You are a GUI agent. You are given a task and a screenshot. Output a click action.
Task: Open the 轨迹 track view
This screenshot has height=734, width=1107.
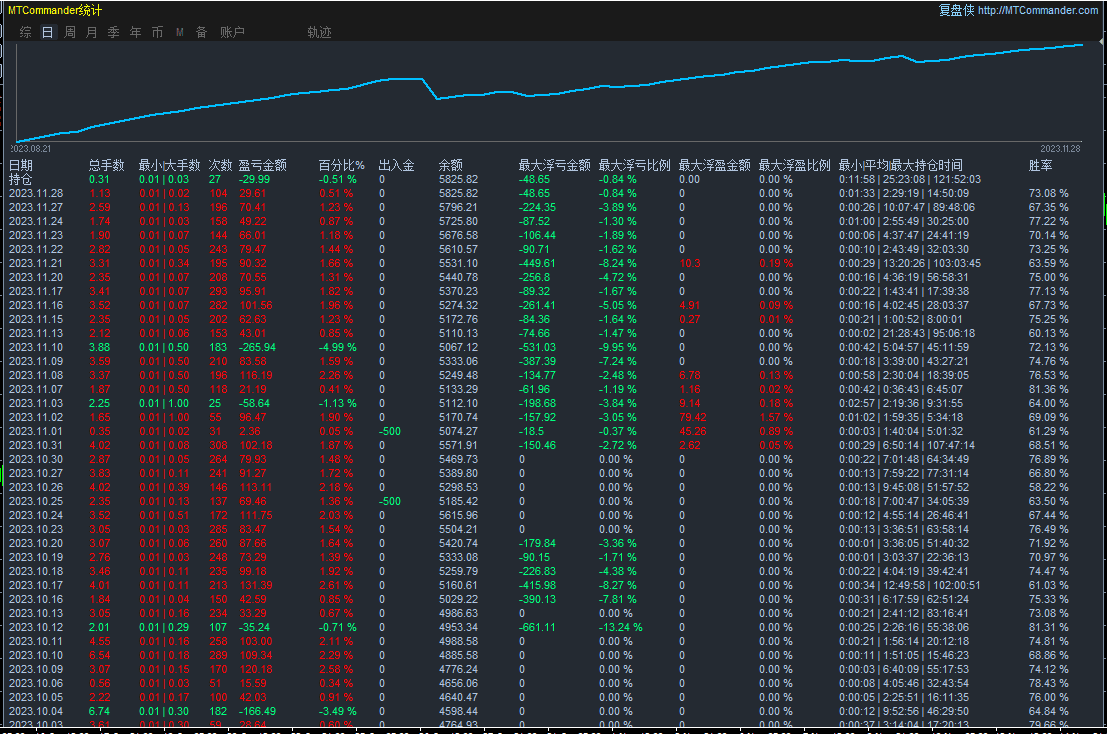319,32
